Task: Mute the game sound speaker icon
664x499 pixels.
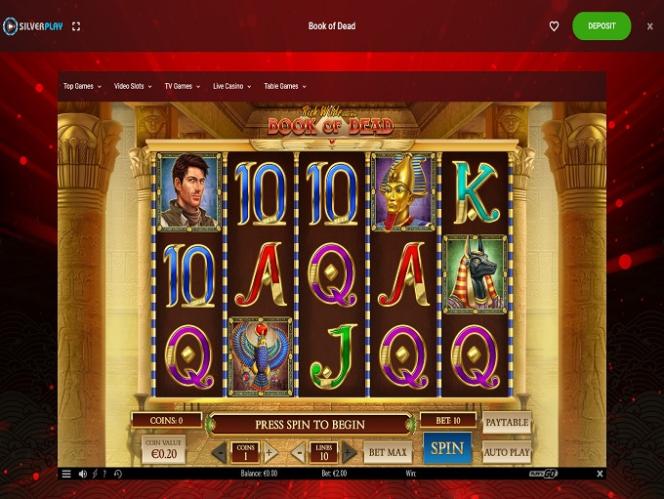Action: [83, 474]
